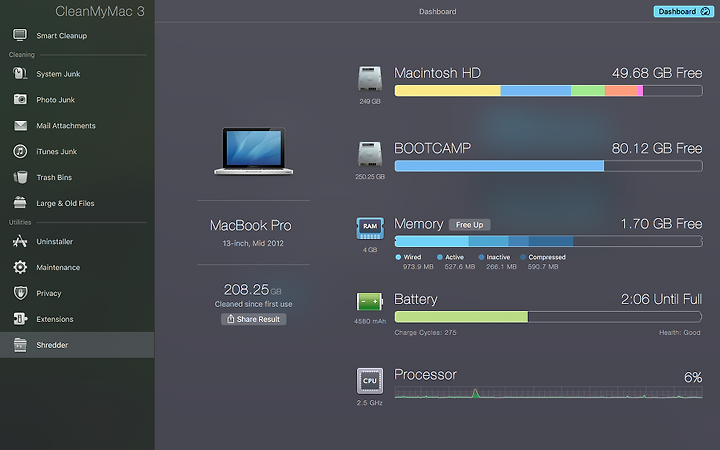Click green segment of Macintosh HD bar
Image resolution: width=720 pixels, height=450 pixels.
pos(588,90)
